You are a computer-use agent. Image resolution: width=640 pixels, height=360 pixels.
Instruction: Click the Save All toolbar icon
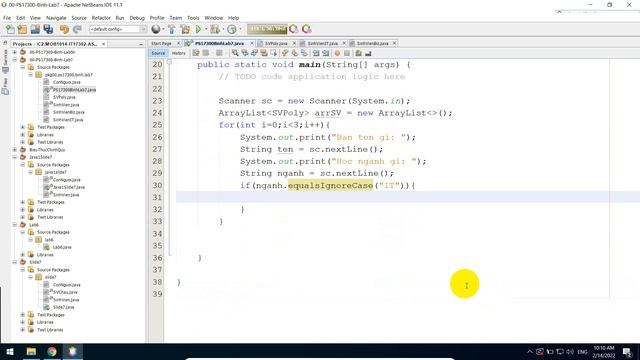click(x=48, y=29)
